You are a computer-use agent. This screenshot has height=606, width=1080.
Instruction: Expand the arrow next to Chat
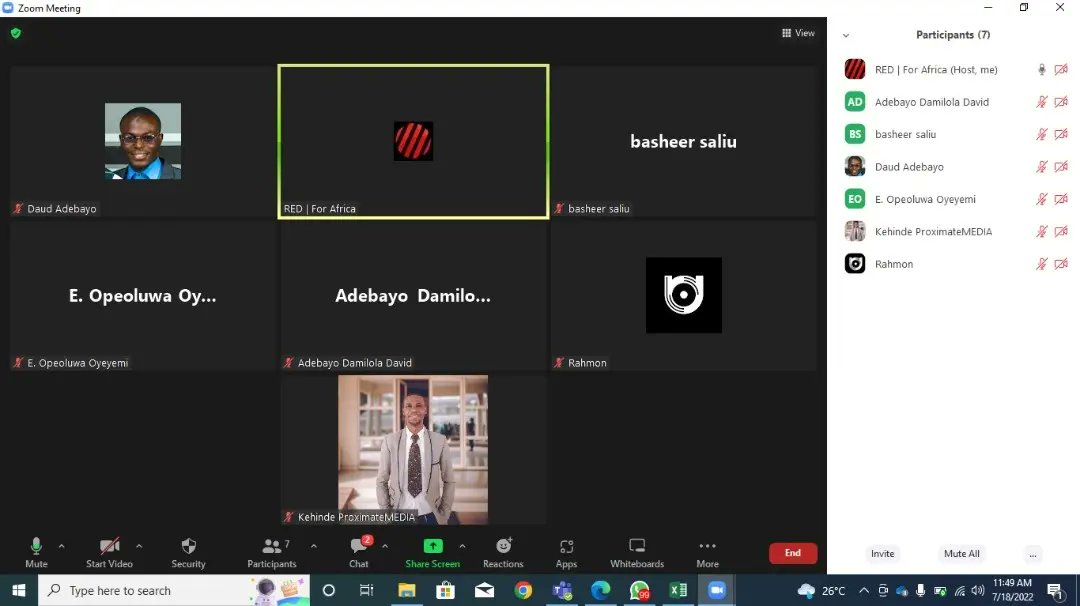point(385,546)
